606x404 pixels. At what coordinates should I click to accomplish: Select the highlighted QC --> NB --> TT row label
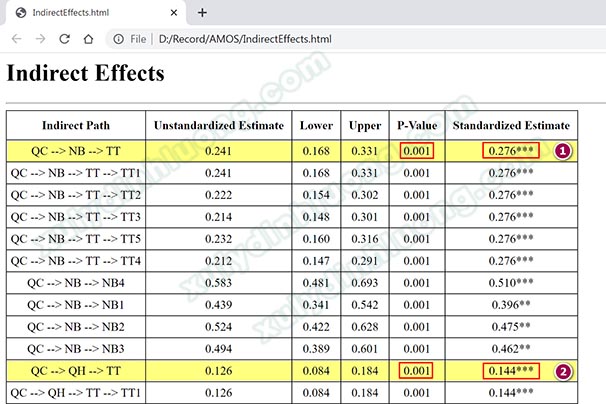coord(76,151)
